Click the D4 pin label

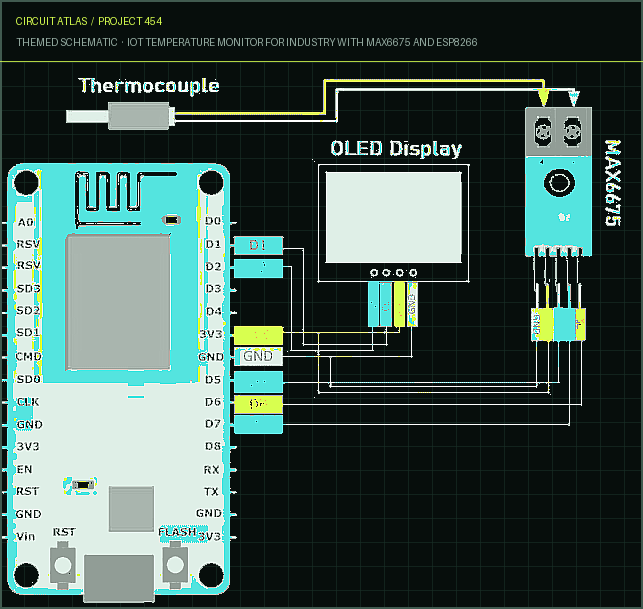213,312
